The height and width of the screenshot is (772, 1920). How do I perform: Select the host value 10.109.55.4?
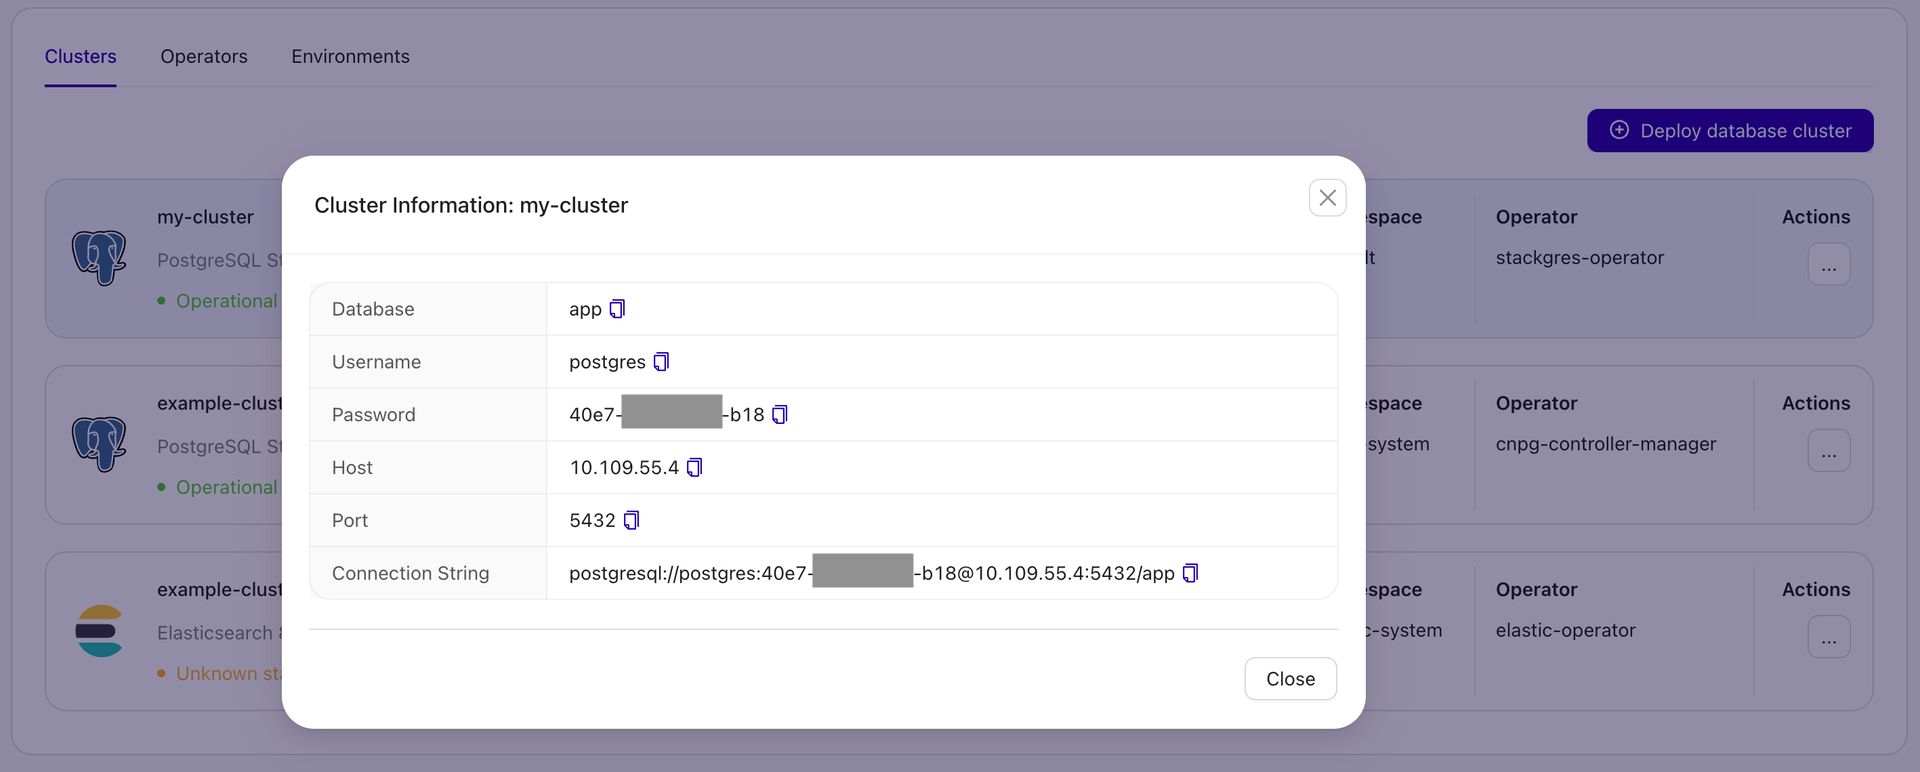pos(624,468)
